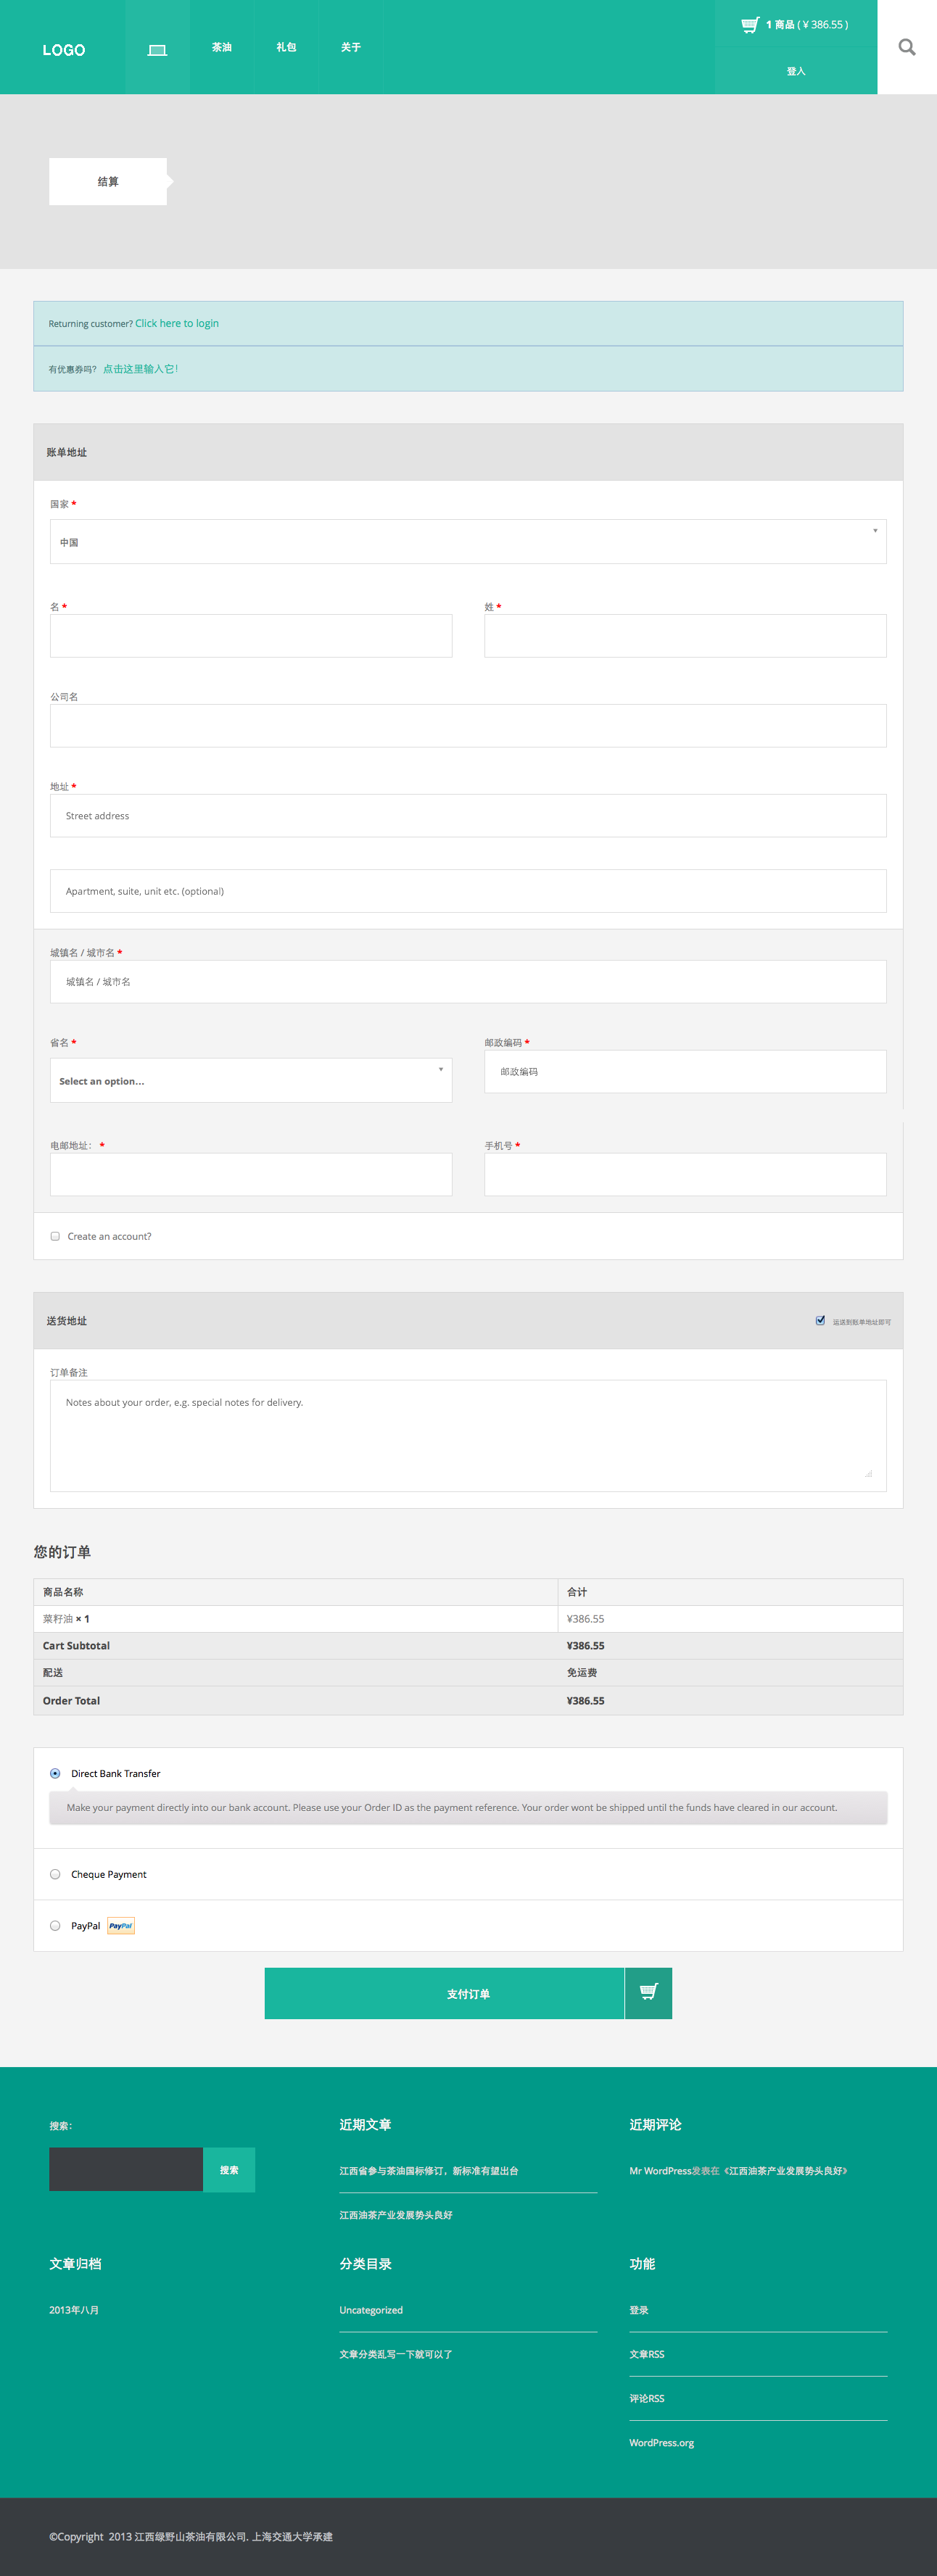This screenshot has width=937, height=2576.
Task: Focus the 订单备注 order notes textarea
Action: [x=468, y=1436]
